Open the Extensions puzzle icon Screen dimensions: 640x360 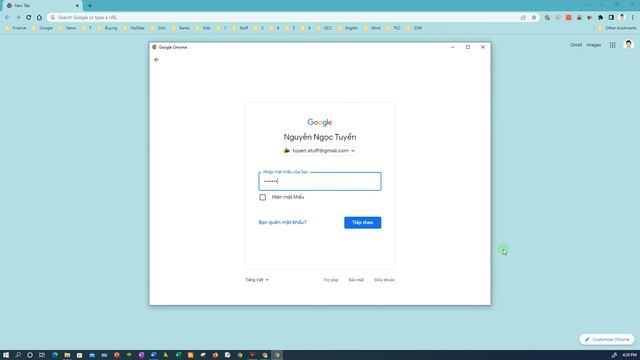coord(600,18)
